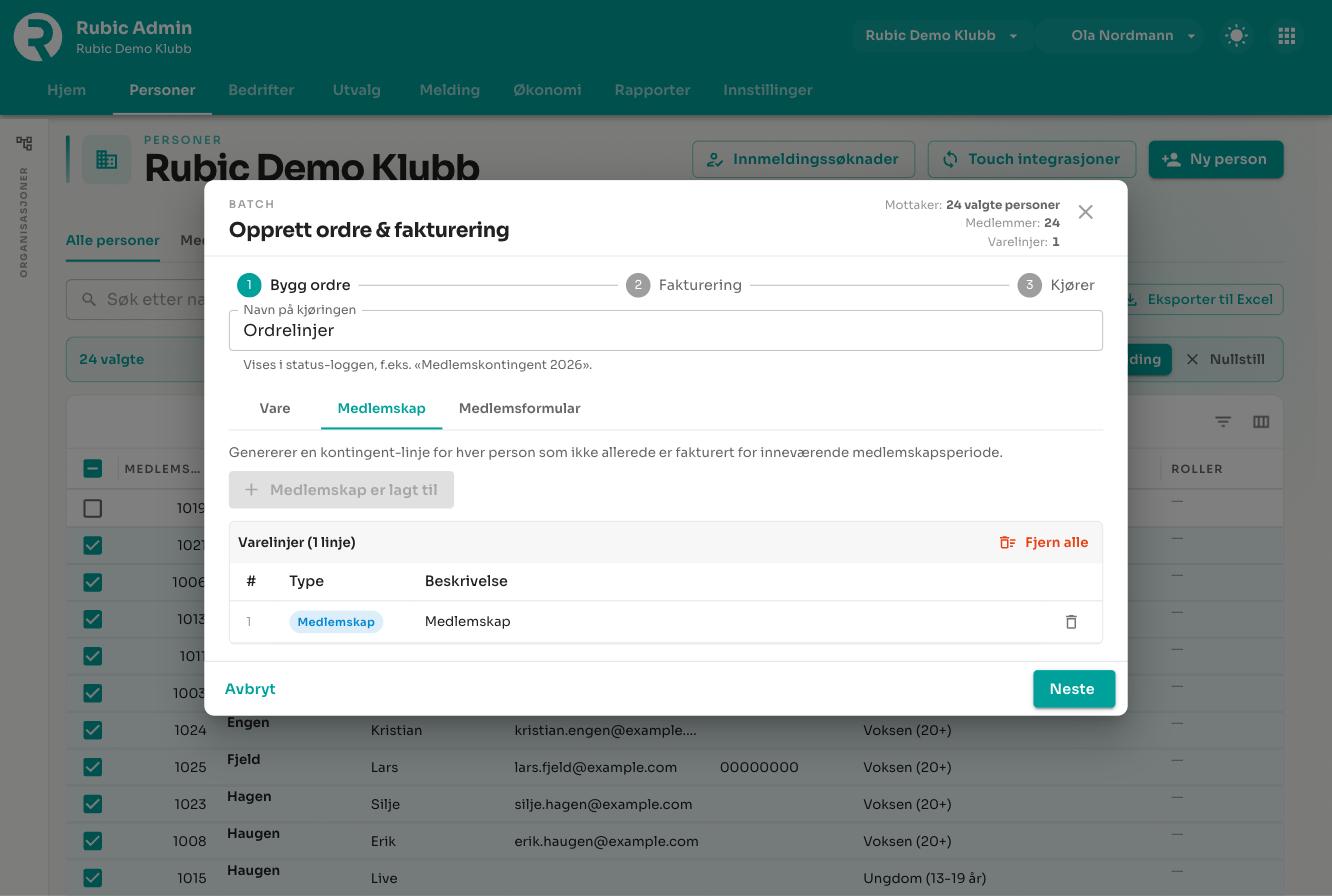
Task: Click Fjern alle to remove all lines
Action: tap(1044, 542)
